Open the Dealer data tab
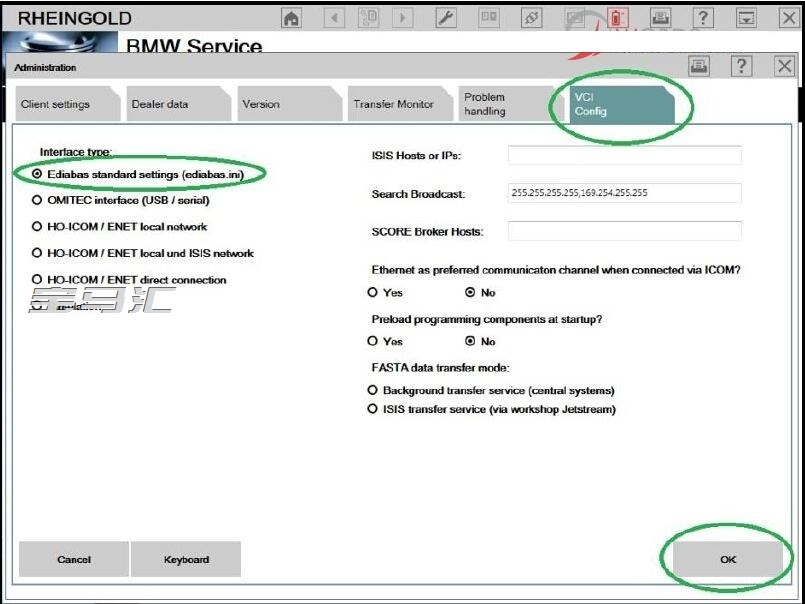The height and width of the screenshot is (604, 805). pos(178,104)
